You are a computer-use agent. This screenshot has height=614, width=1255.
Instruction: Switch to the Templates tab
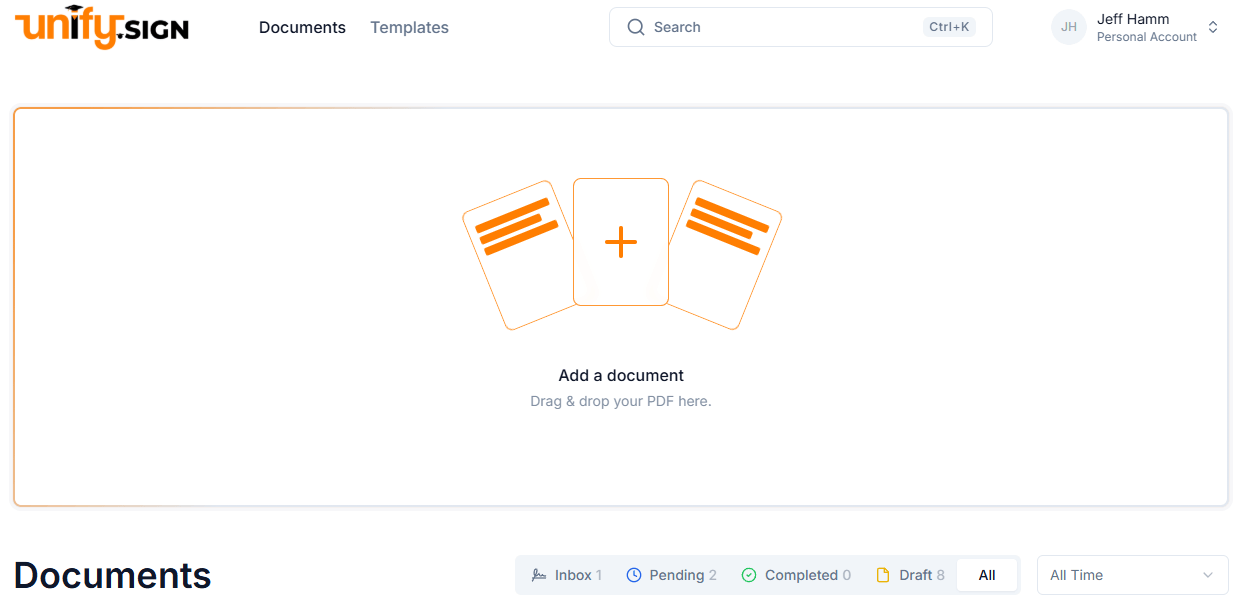click(x=409, y=27)
